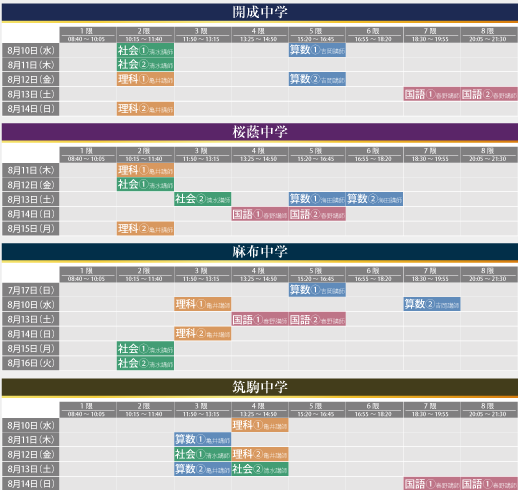This screenshot has height=490, width=518.
Task: Click date label 8月10日(水) in 開成中学 table
Action: pyautogui.click(x=31, y=50)
